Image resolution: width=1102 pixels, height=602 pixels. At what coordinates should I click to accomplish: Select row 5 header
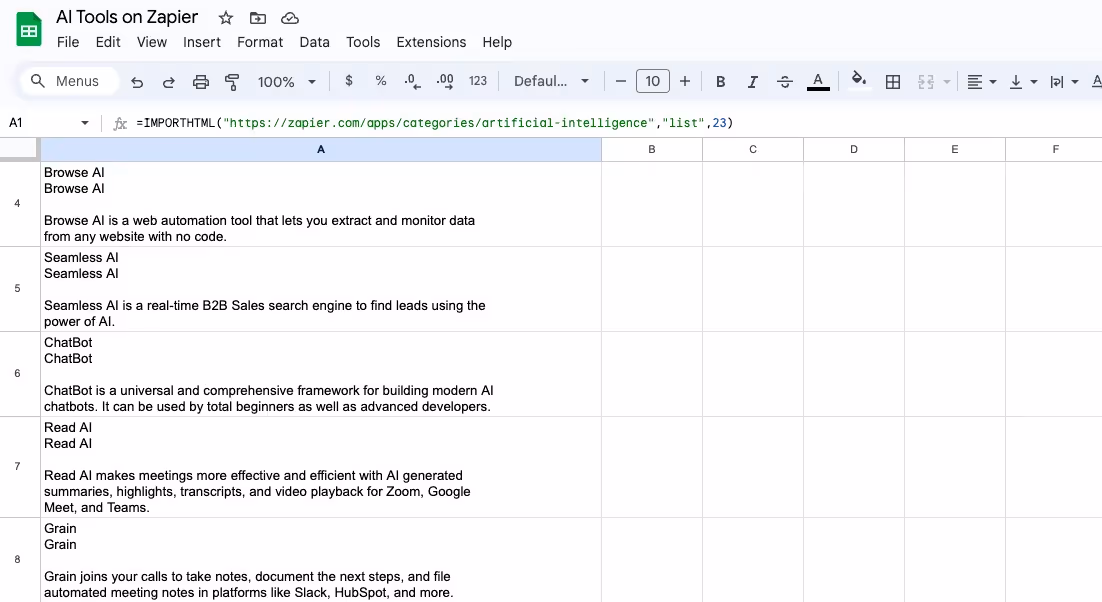[x=18, y=289]
